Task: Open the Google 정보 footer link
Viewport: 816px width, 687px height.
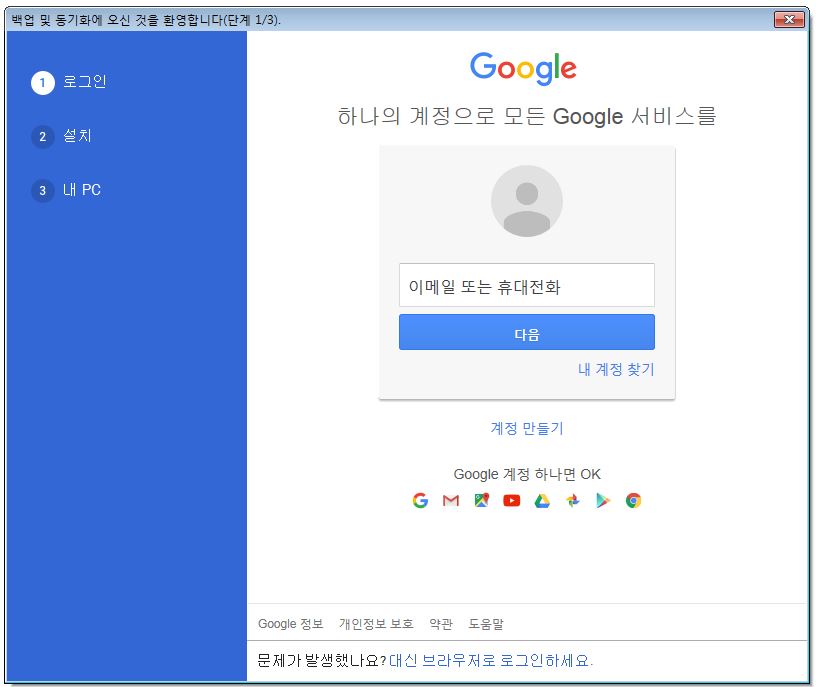Action: pyautogui.click(x=290, y=624)
